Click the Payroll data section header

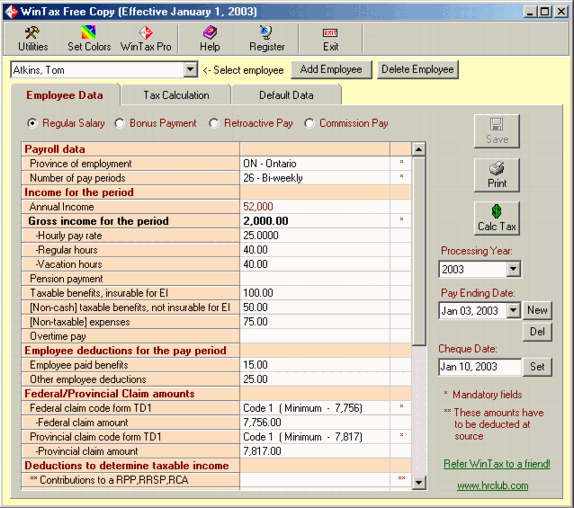point(130,149)
